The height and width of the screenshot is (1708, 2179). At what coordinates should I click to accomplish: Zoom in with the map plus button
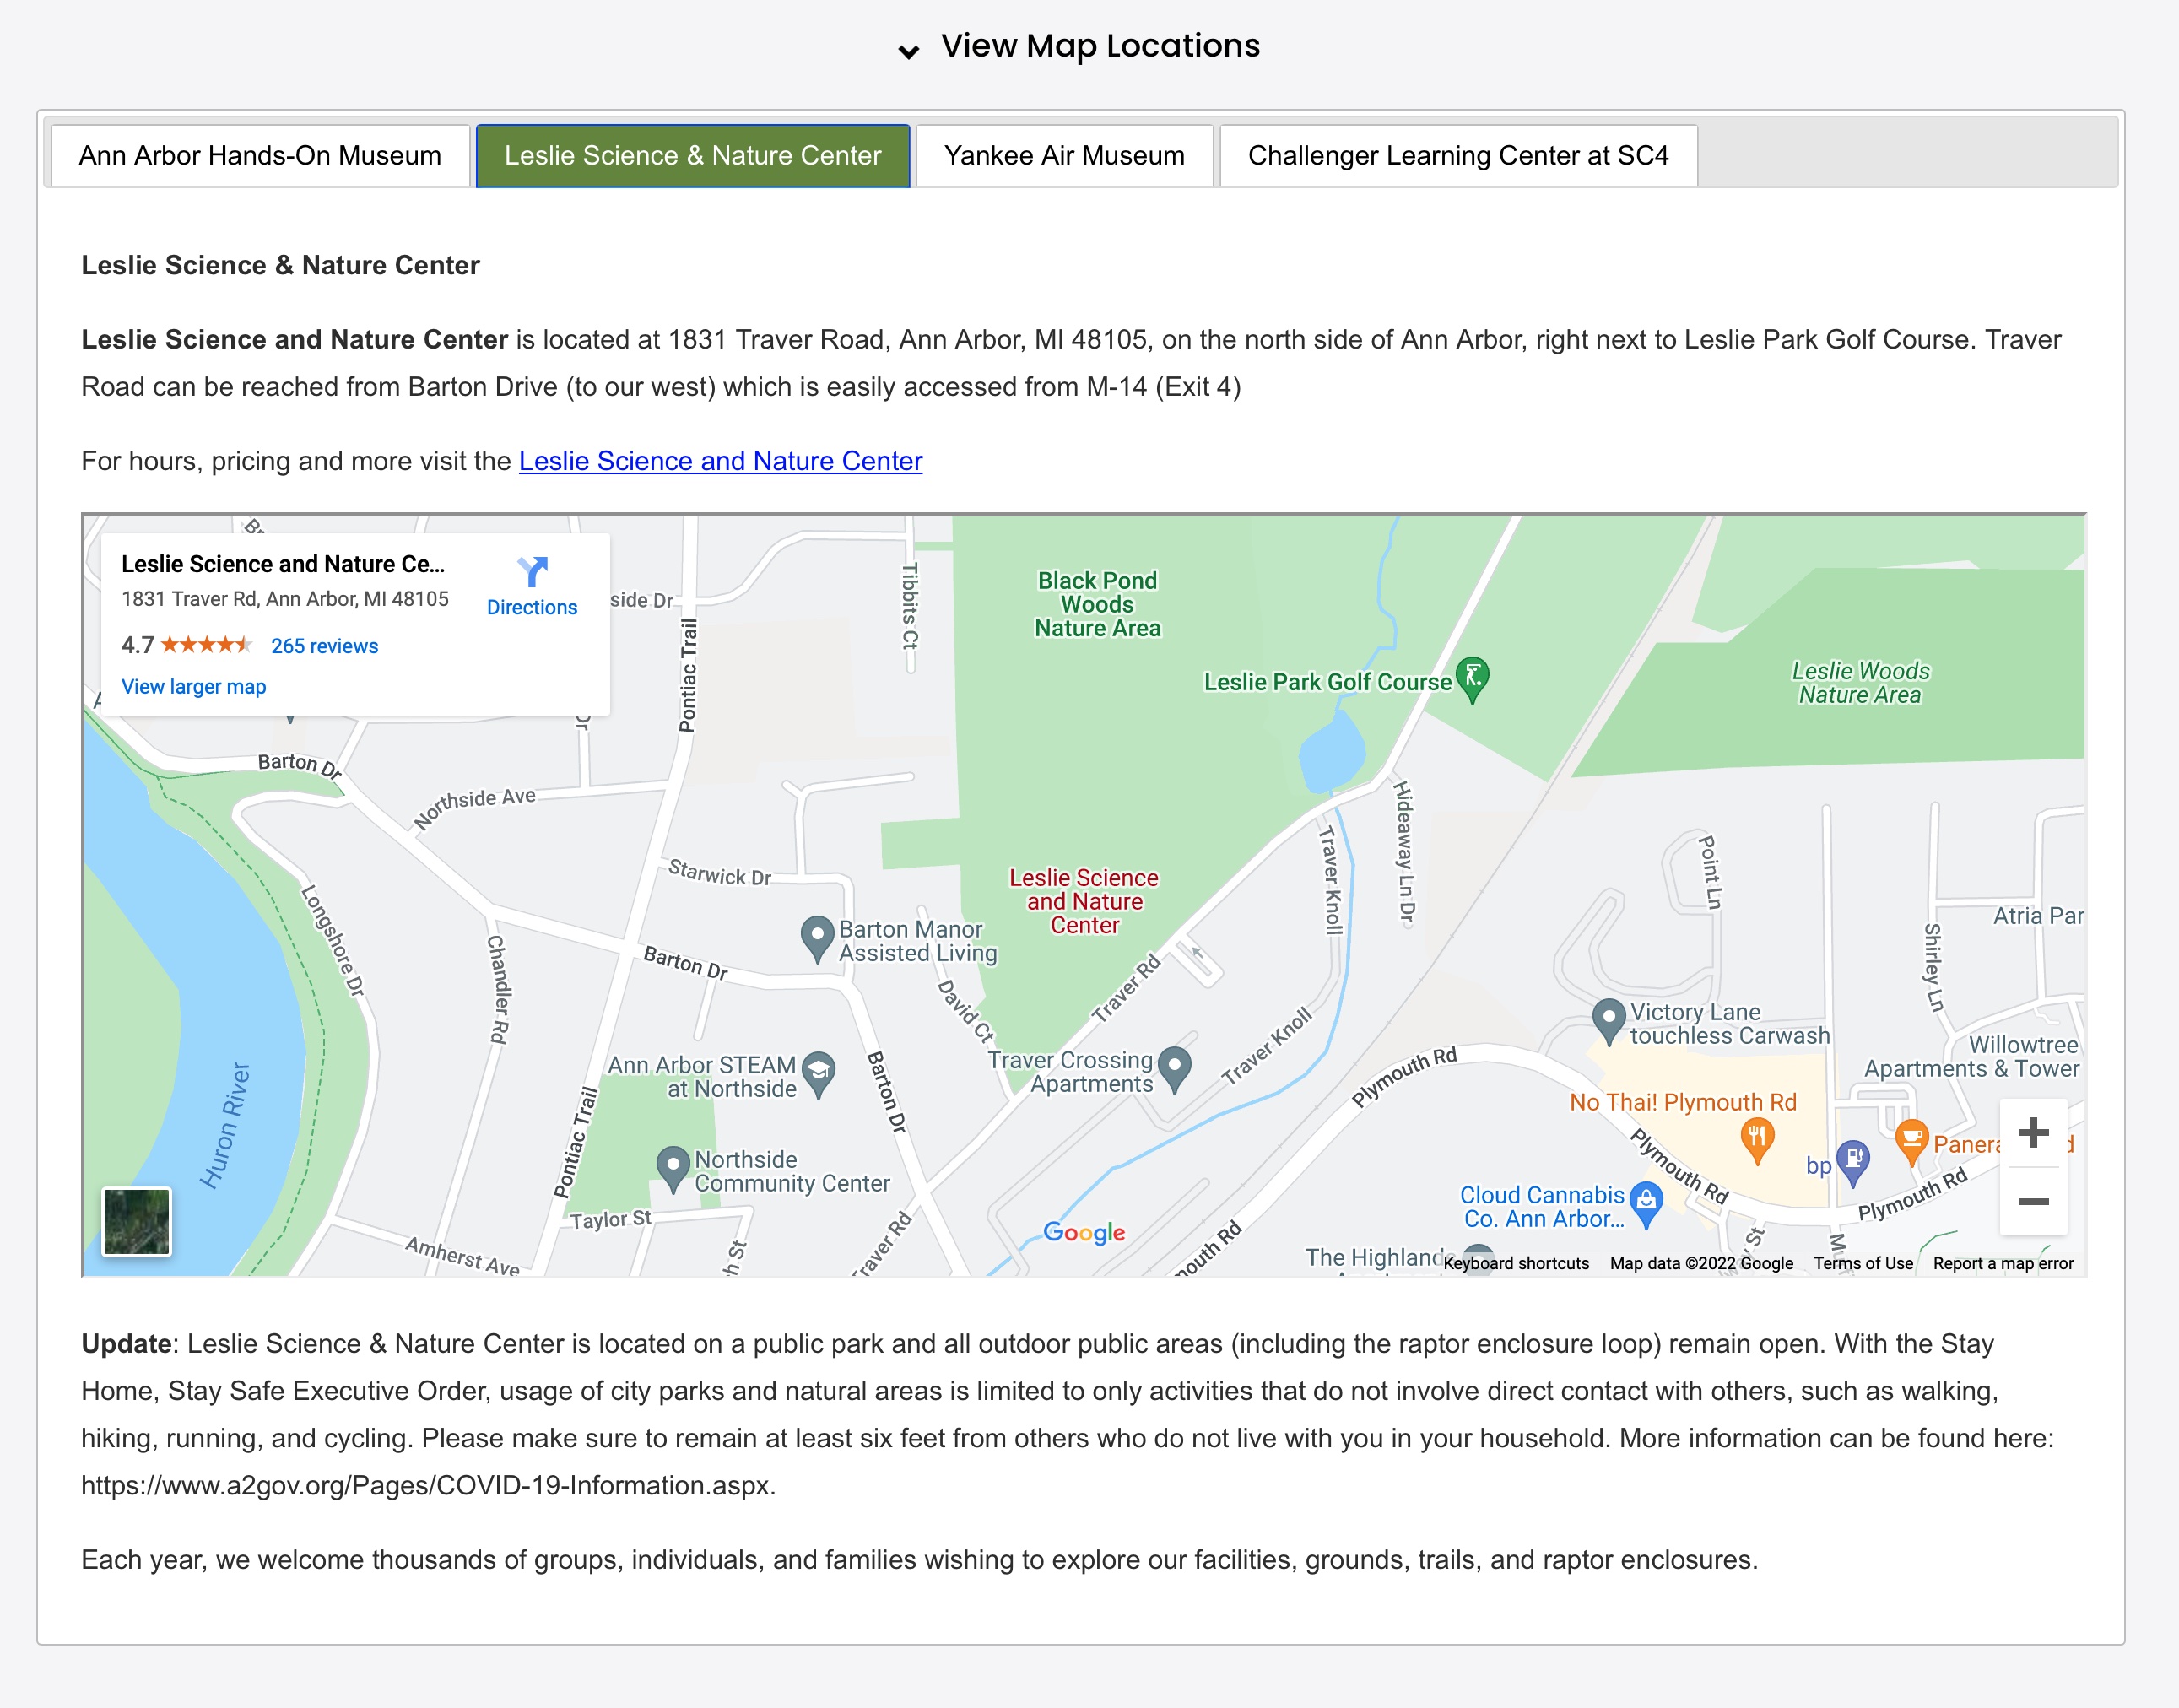coord(2033,1133)
